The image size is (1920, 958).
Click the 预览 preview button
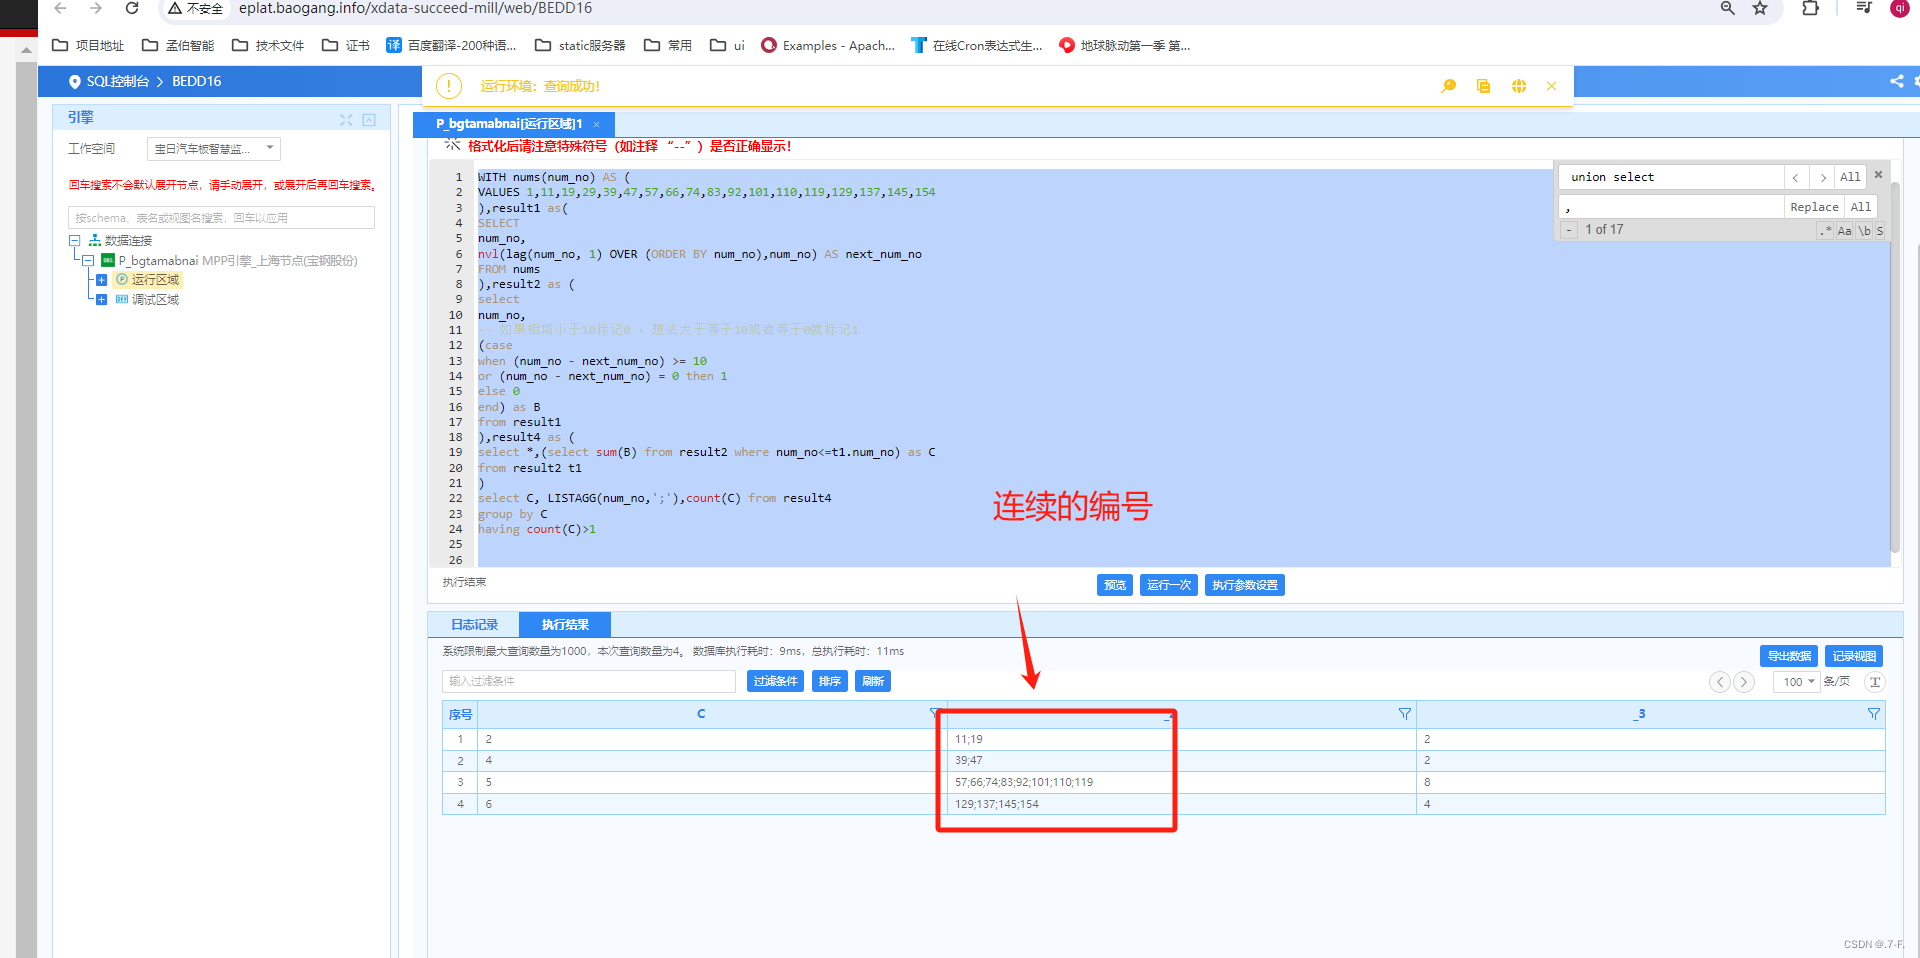click(1115, 585)
